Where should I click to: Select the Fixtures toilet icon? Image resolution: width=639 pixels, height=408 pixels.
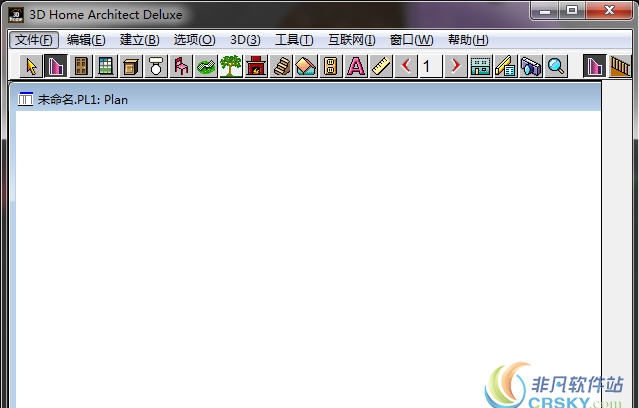pyautogui.click(x=156, y=66)
